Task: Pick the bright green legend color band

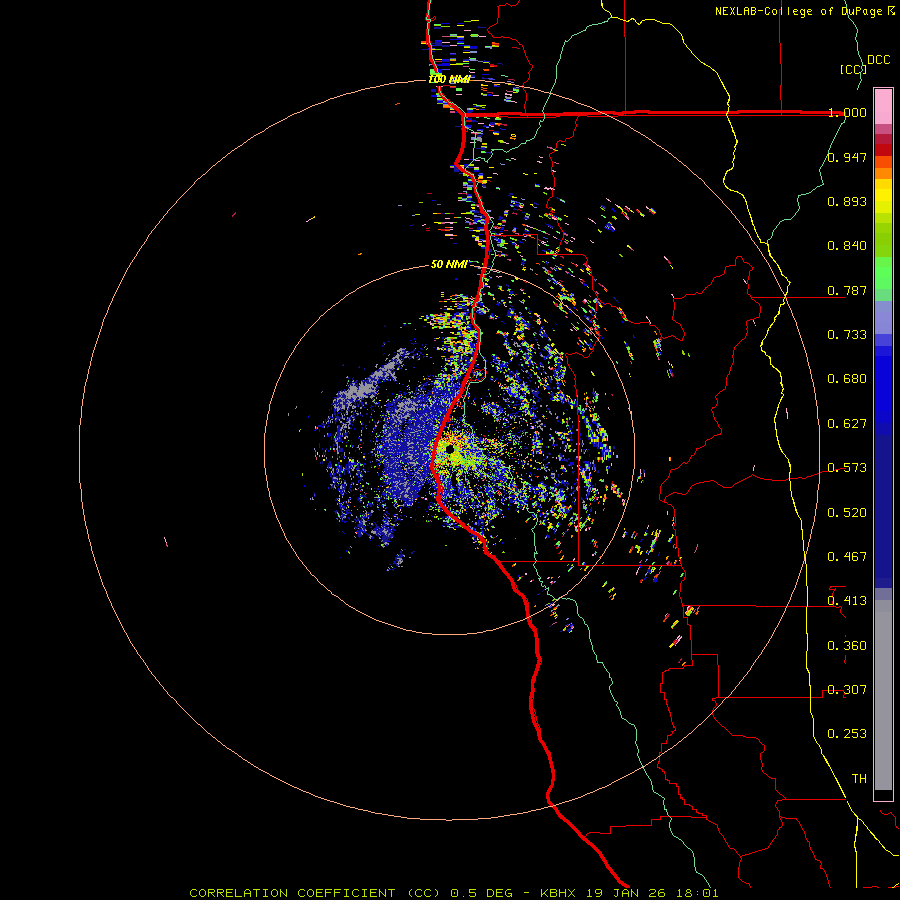Action: pos(883,273)
